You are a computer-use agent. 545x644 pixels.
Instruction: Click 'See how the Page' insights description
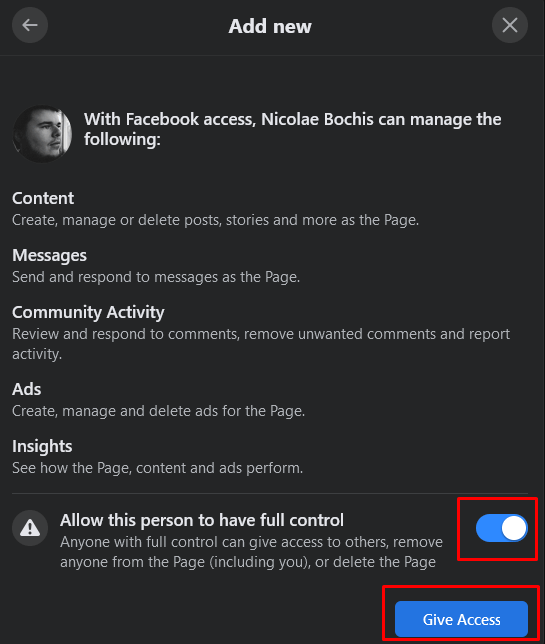point(157,468)
